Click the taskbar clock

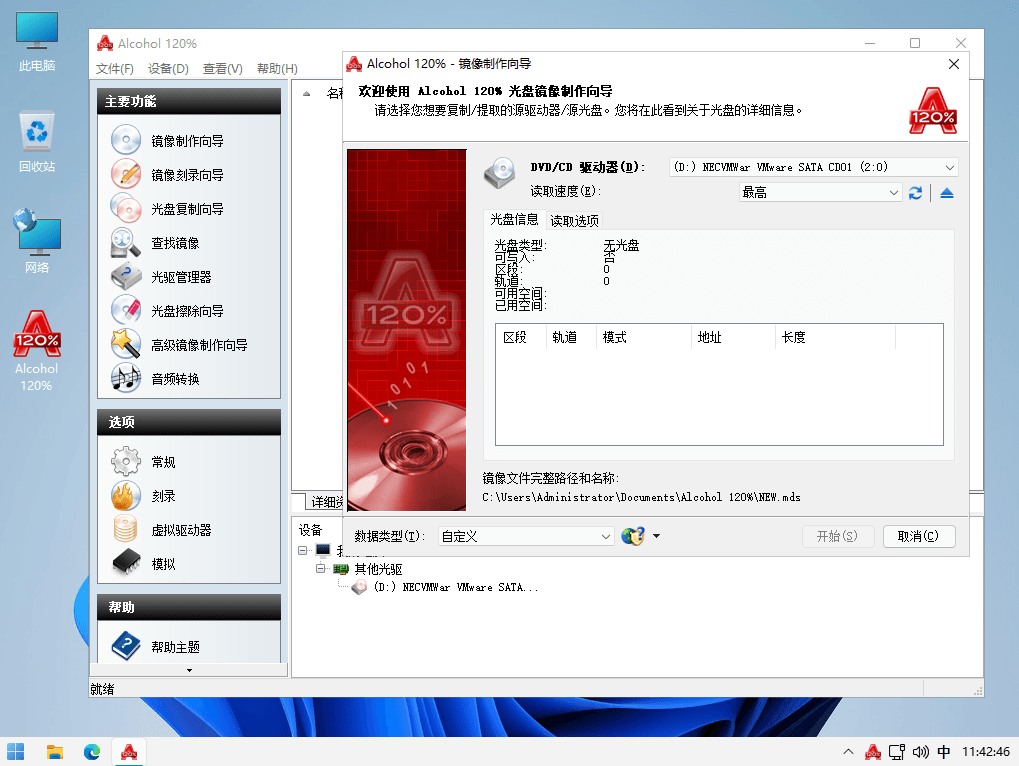click(985, 752)
